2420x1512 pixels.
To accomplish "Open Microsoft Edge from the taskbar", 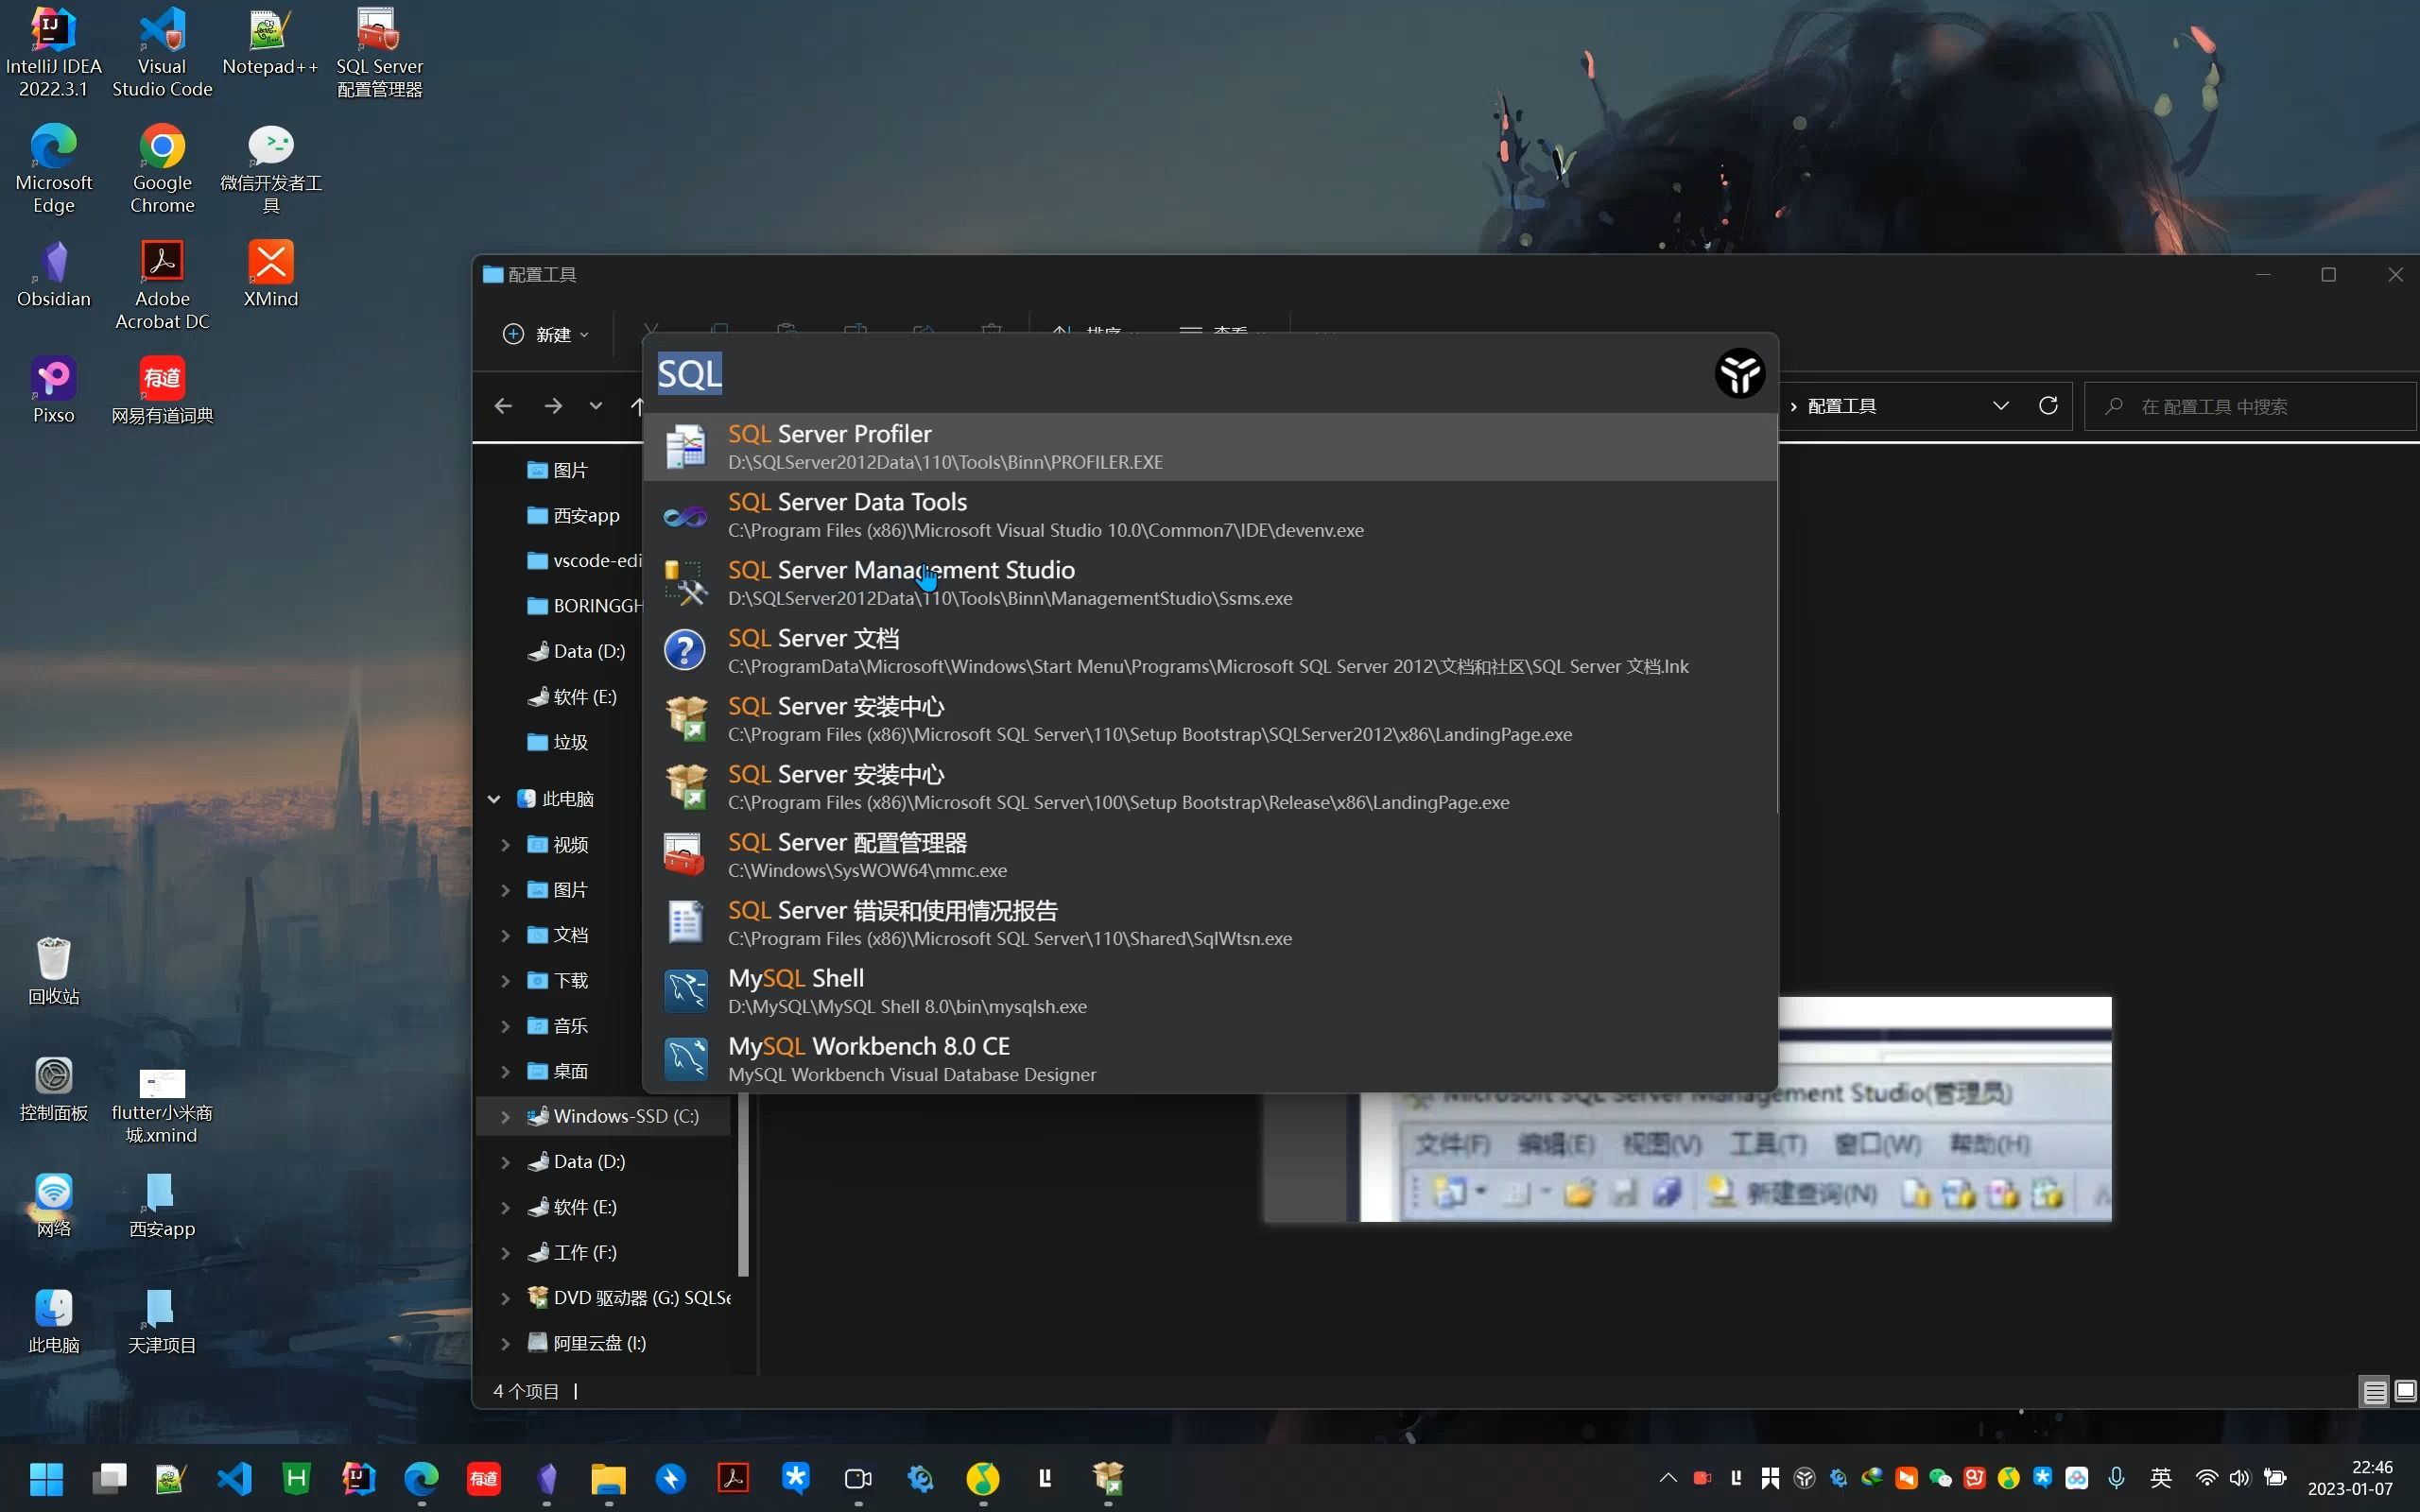I will 421,1478.
